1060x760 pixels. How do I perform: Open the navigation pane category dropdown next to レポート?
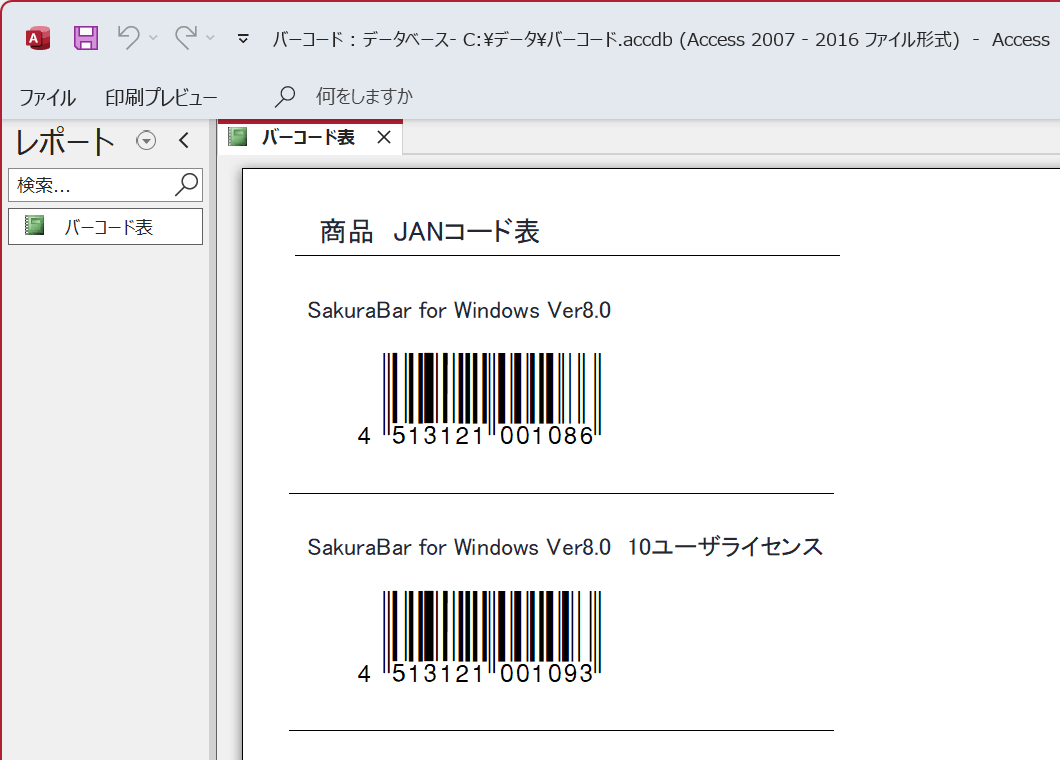146,141
